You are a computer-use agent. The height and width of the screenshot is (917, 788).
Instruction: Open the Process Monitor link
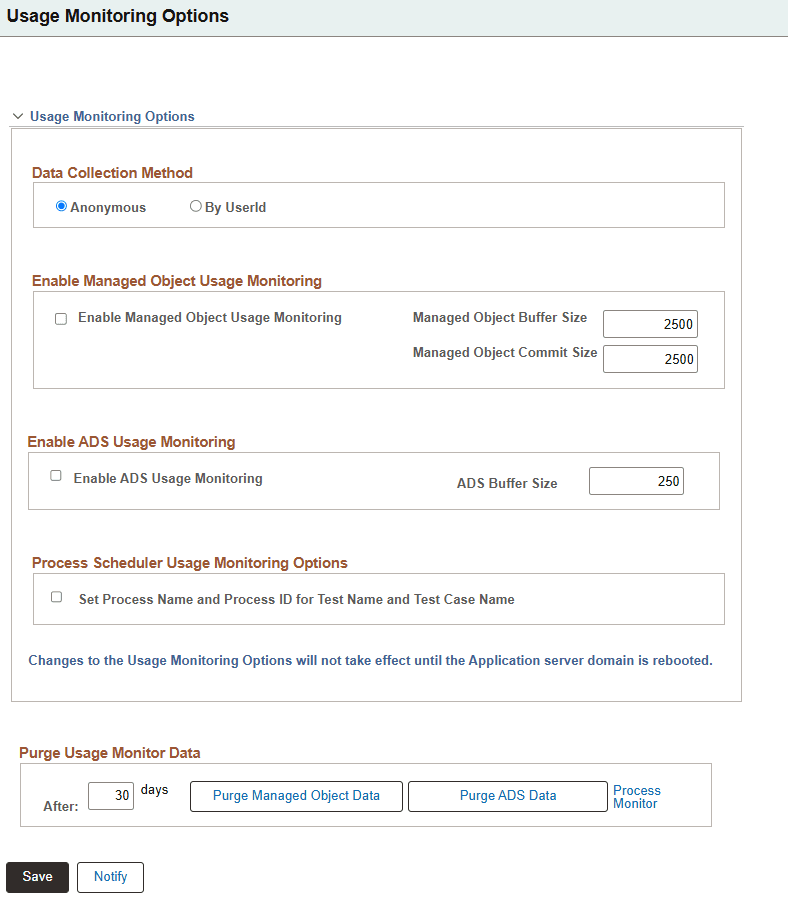click(x=637, y=796)
